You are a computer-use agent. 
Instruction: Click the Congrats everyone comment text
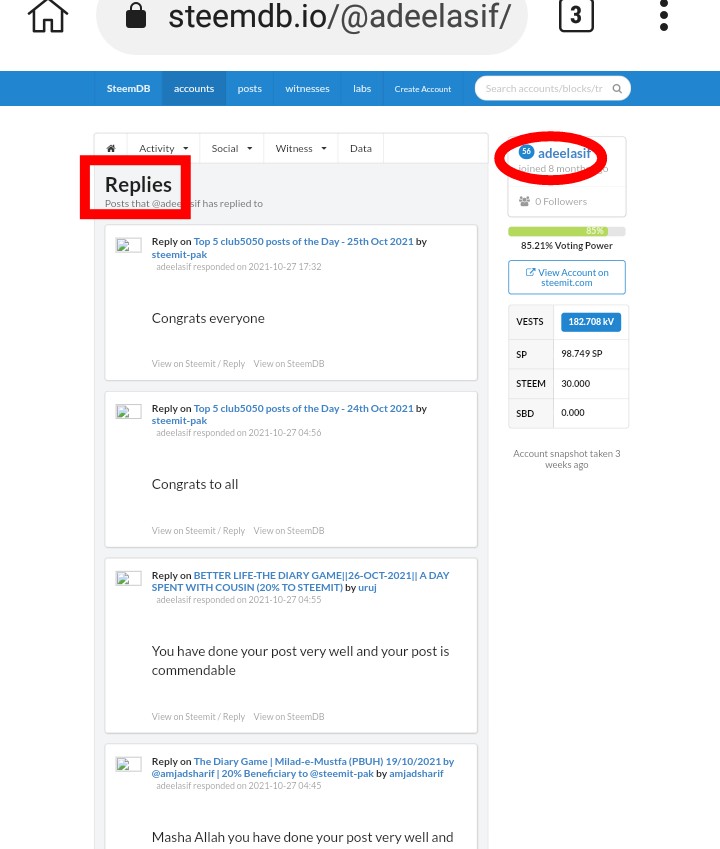pos(208,318)
